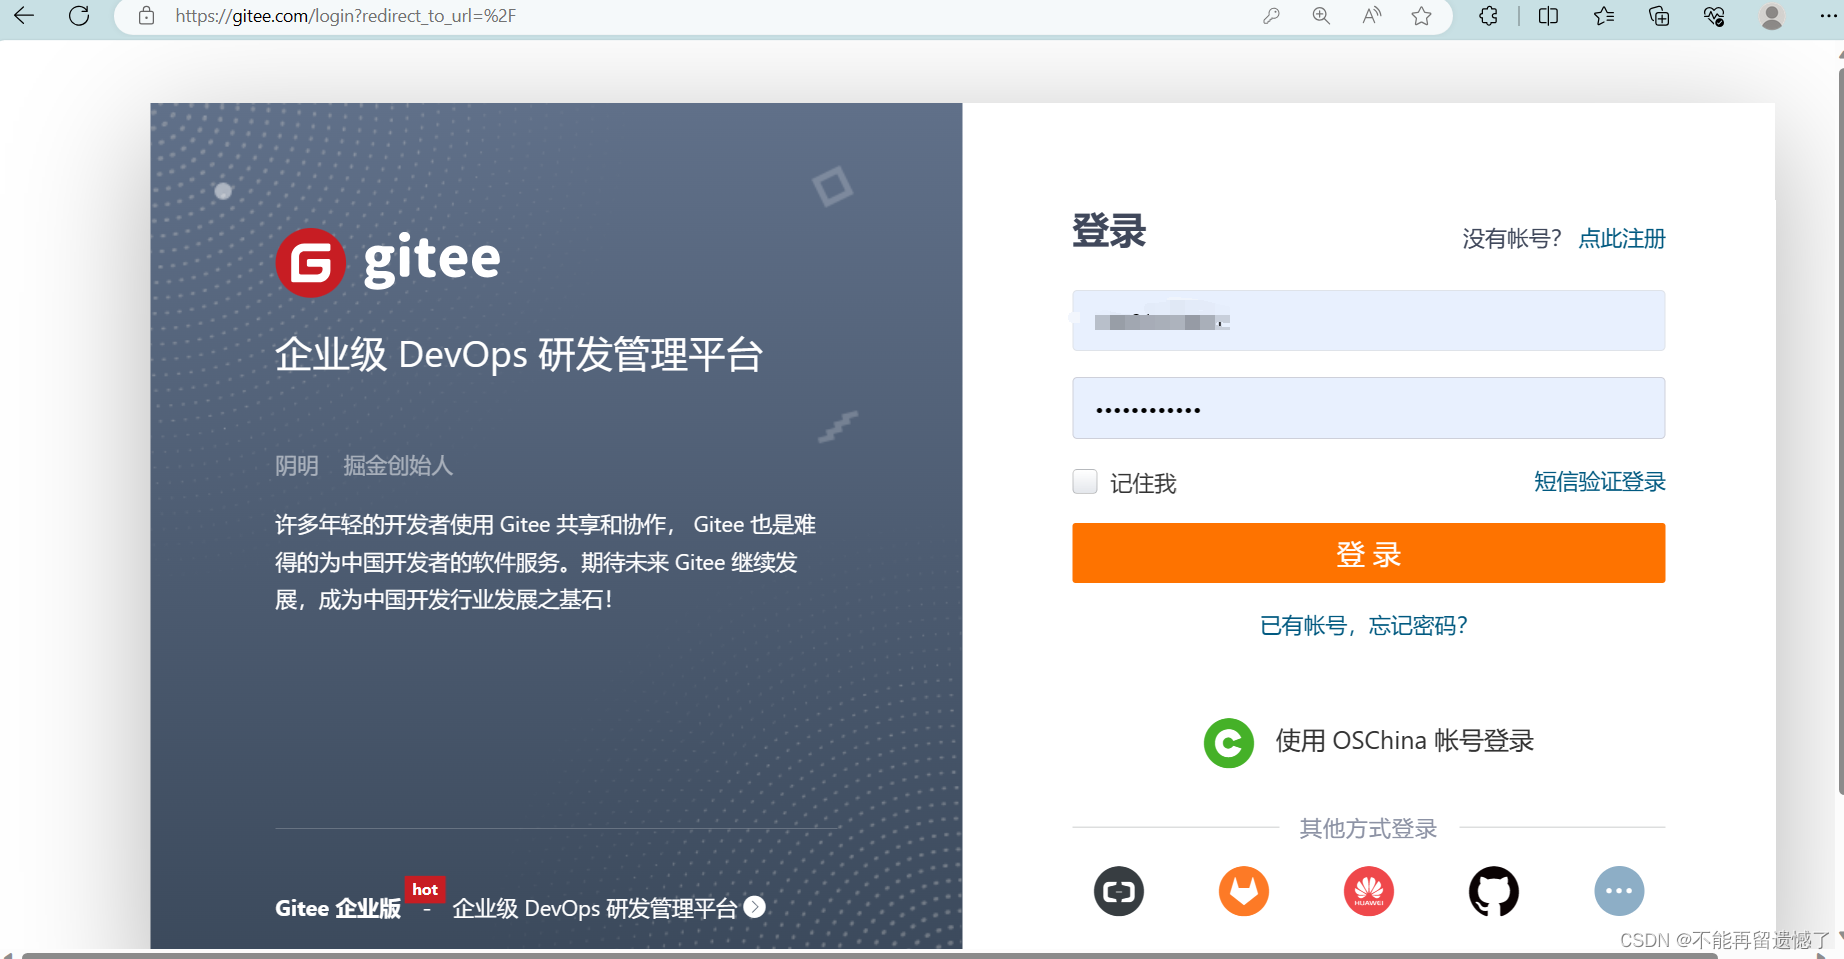Viewport: 1844px width, 959px height.
Task: Click the green OSChina logo icon
Action: point(1229,743)
